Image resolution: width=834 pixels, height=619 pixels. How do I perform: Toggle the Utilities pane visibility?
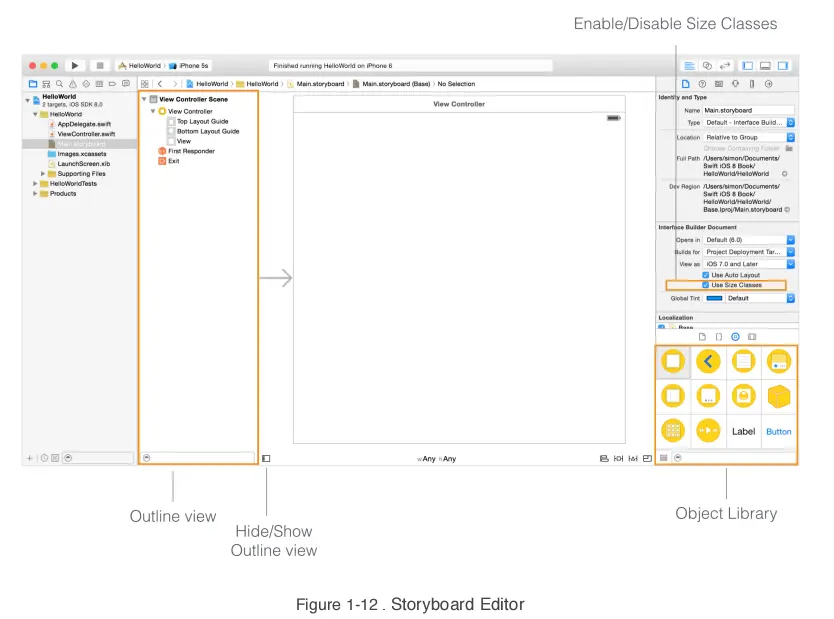(783, 65)
